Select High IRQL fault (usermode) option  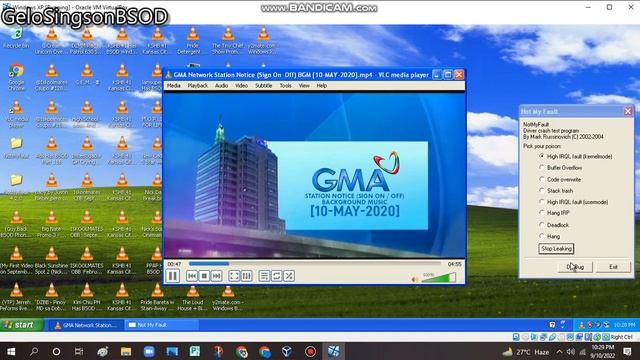[573, 202]
